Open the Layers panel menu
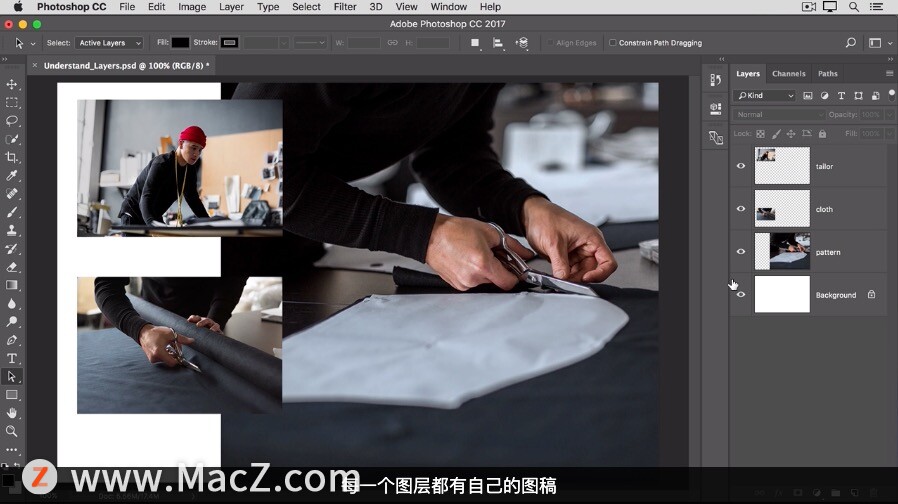The height and width of the screenshot is (504, 898). pyautogui.click(x=889, y=73)
